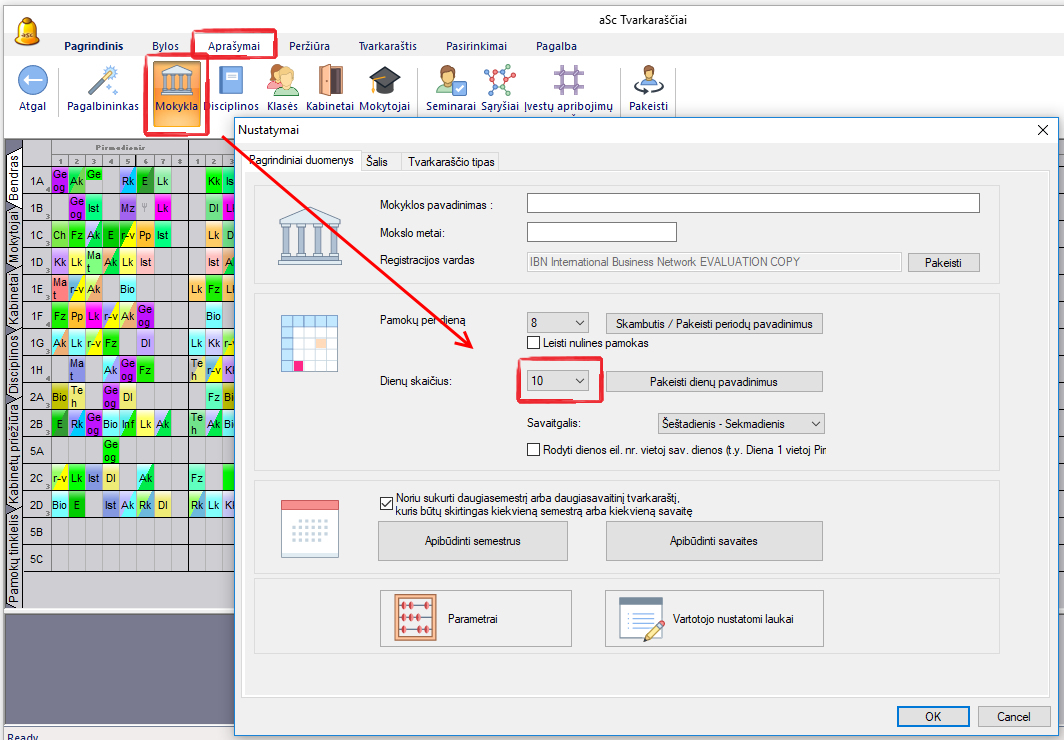
Task: Open the Sąryšiai relations icon
Action: 500,82
